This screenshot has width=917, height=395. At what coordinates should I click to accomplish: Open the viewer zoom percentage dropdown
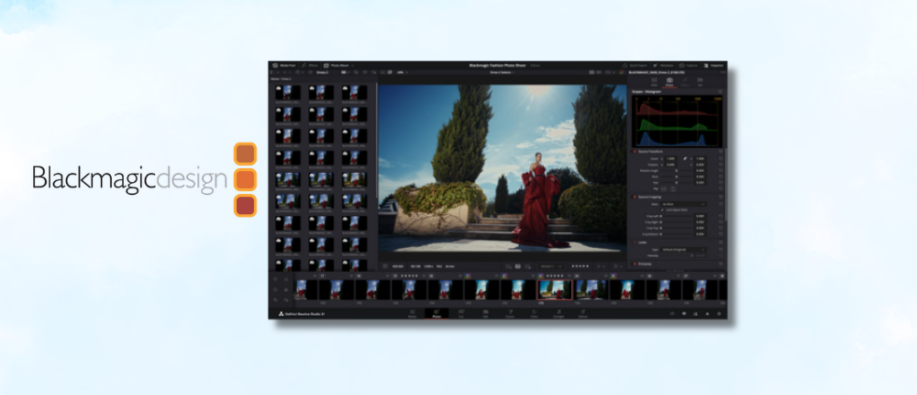coord(402,72)
